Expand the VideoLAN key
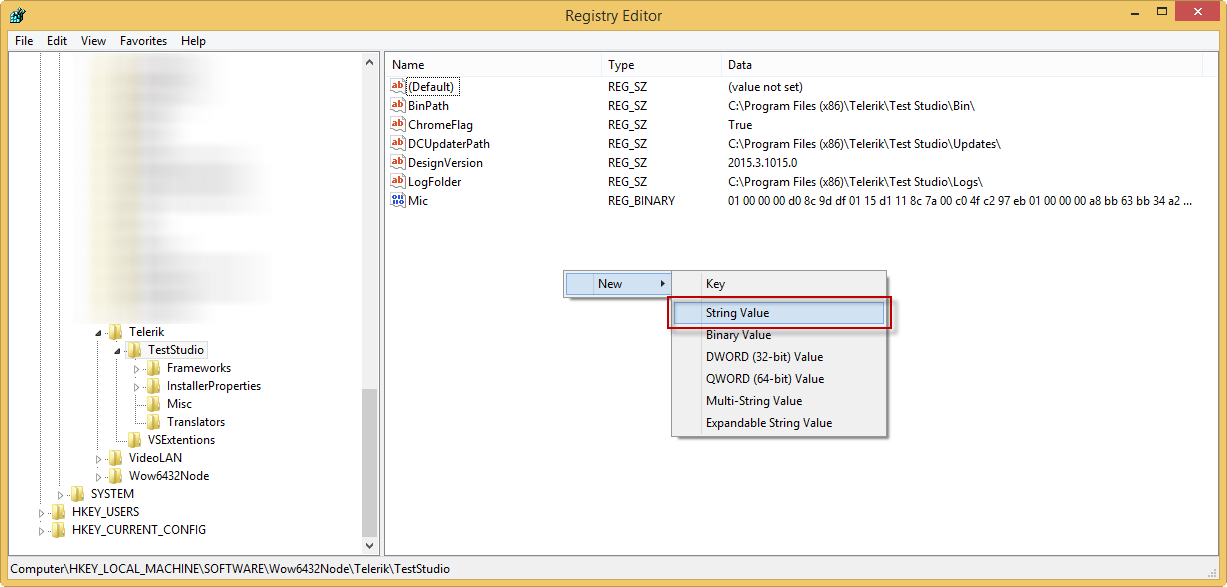Screen dimensions: 1227x587 click(x=99, y=458)
